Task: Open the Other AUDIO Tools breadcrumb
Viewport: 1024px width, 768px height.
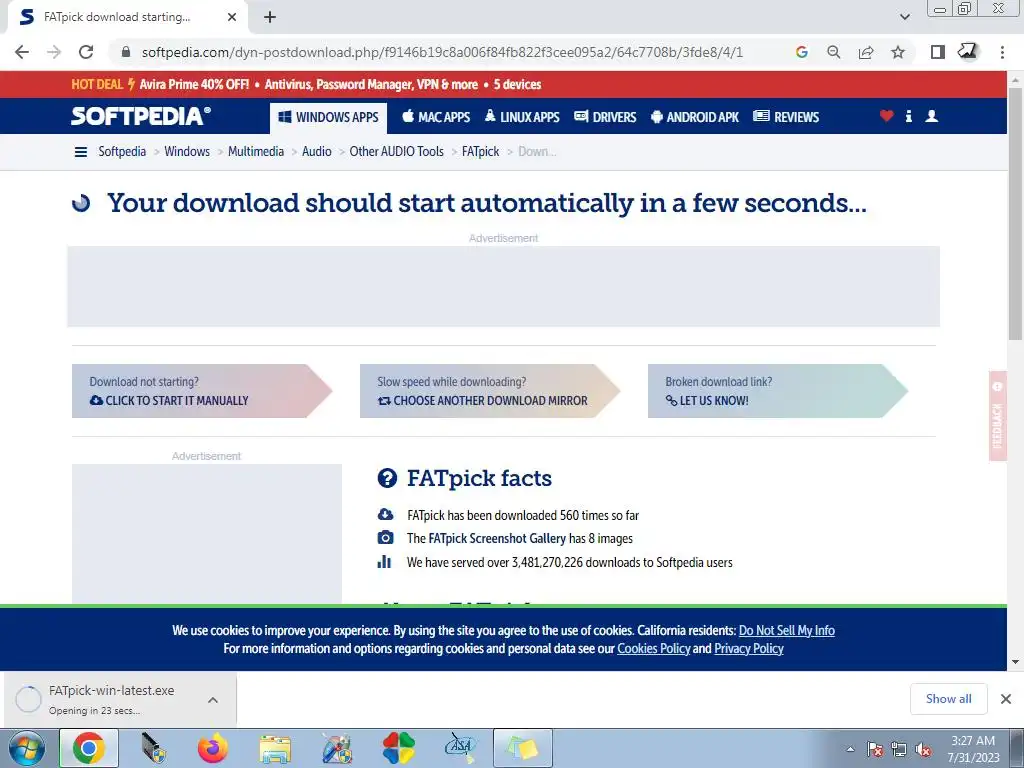Action: [x=396, y=152]
